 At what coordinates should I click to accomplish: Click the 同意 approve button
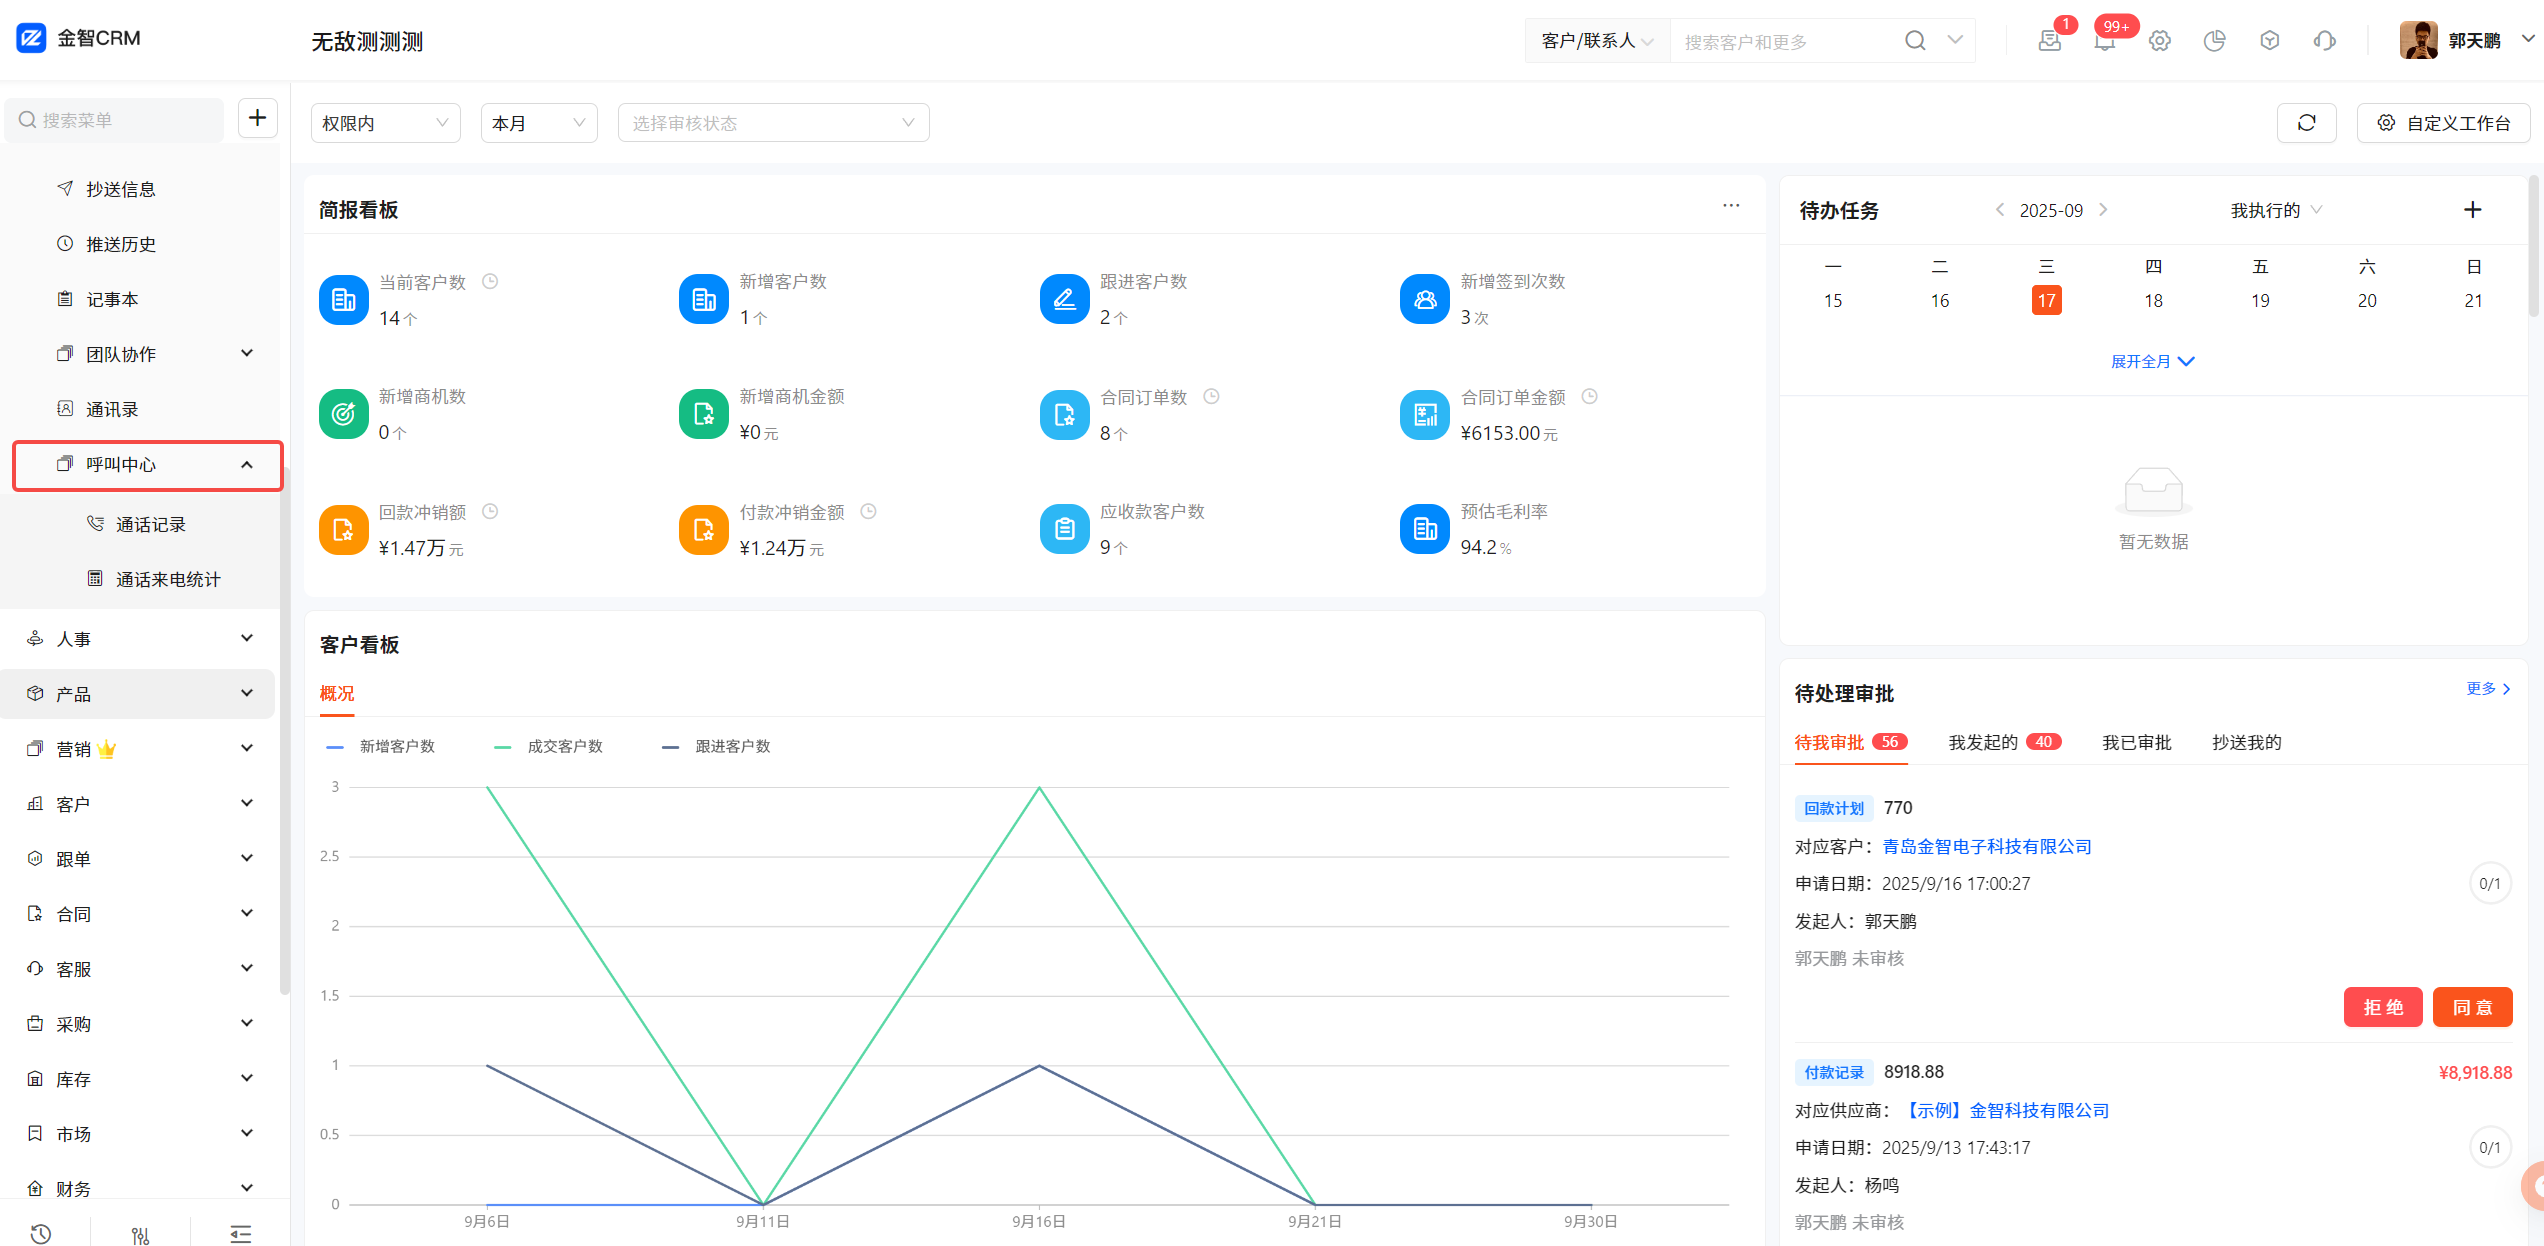[2472, 1007]
